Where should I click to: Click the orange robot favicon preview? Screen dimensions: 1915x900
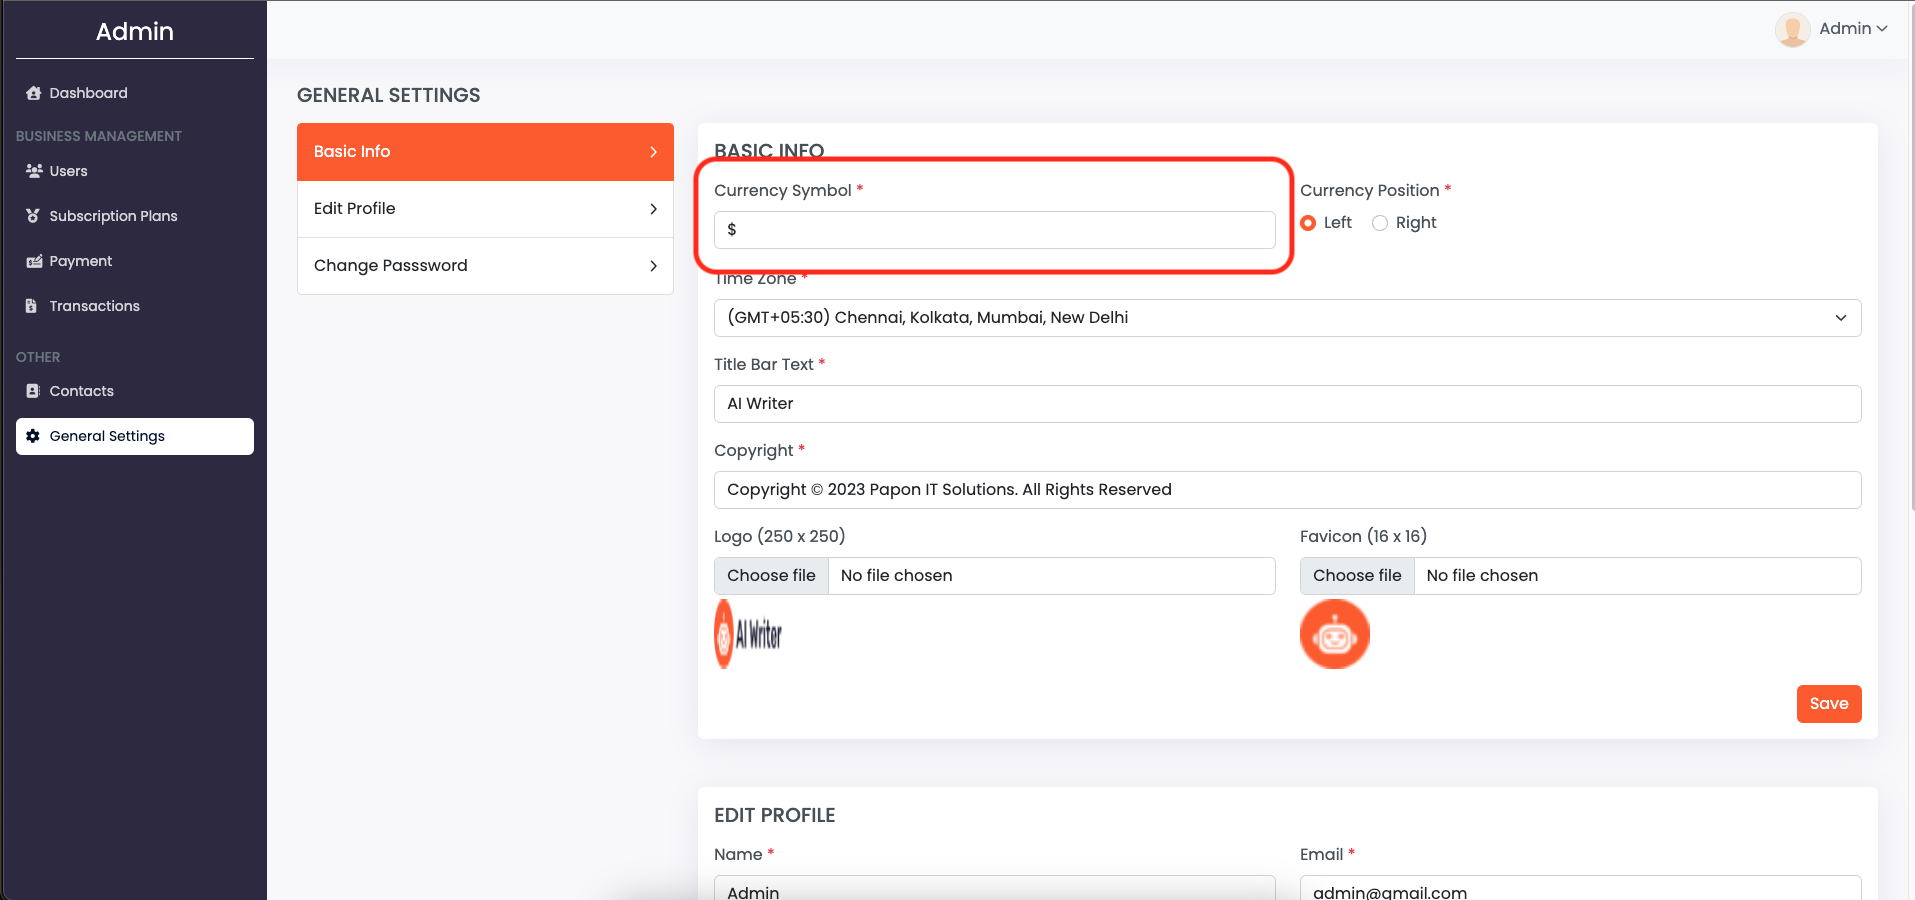[1334, 634]
